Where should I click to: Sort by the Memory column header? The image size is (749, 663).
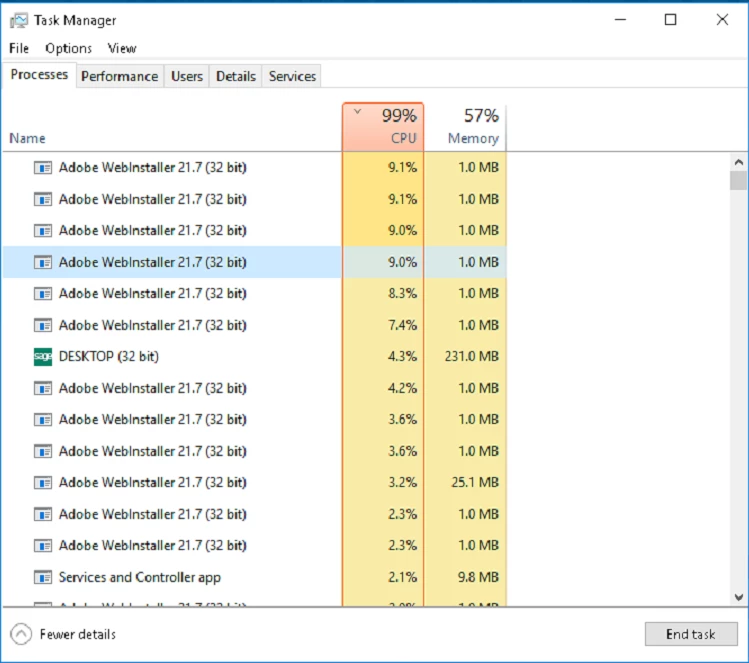coord(465,127)
